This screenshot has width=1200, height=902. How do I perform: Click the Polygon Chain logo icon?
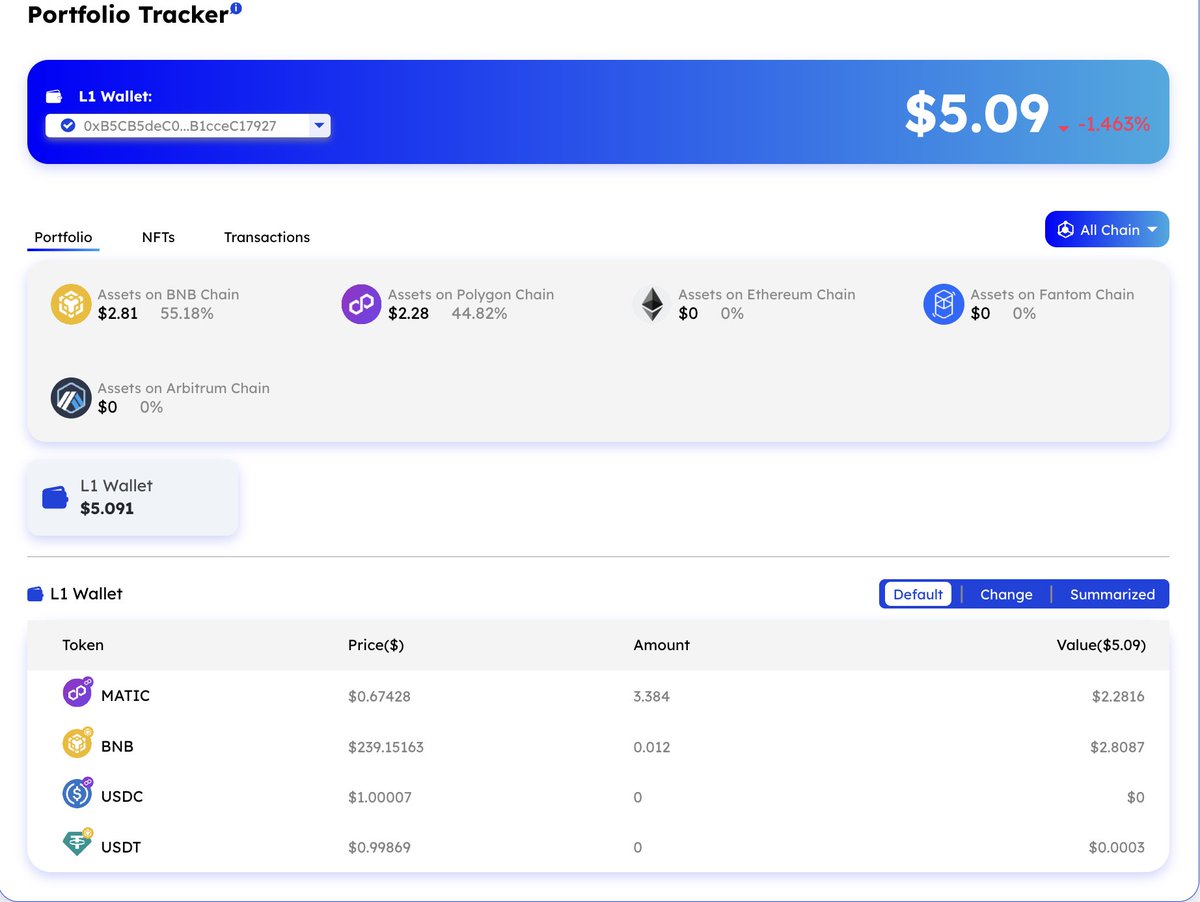(361, 304)
